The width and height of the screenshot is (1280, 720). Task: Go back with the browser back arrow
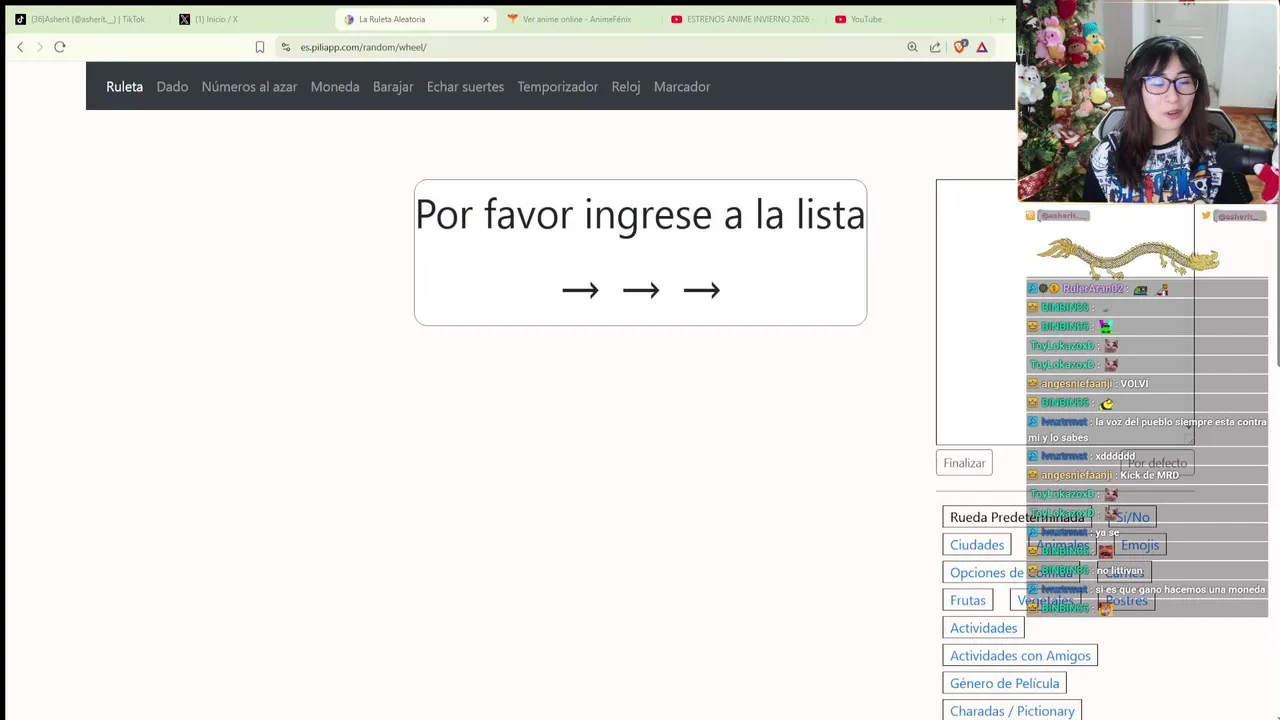coord(20,47)
